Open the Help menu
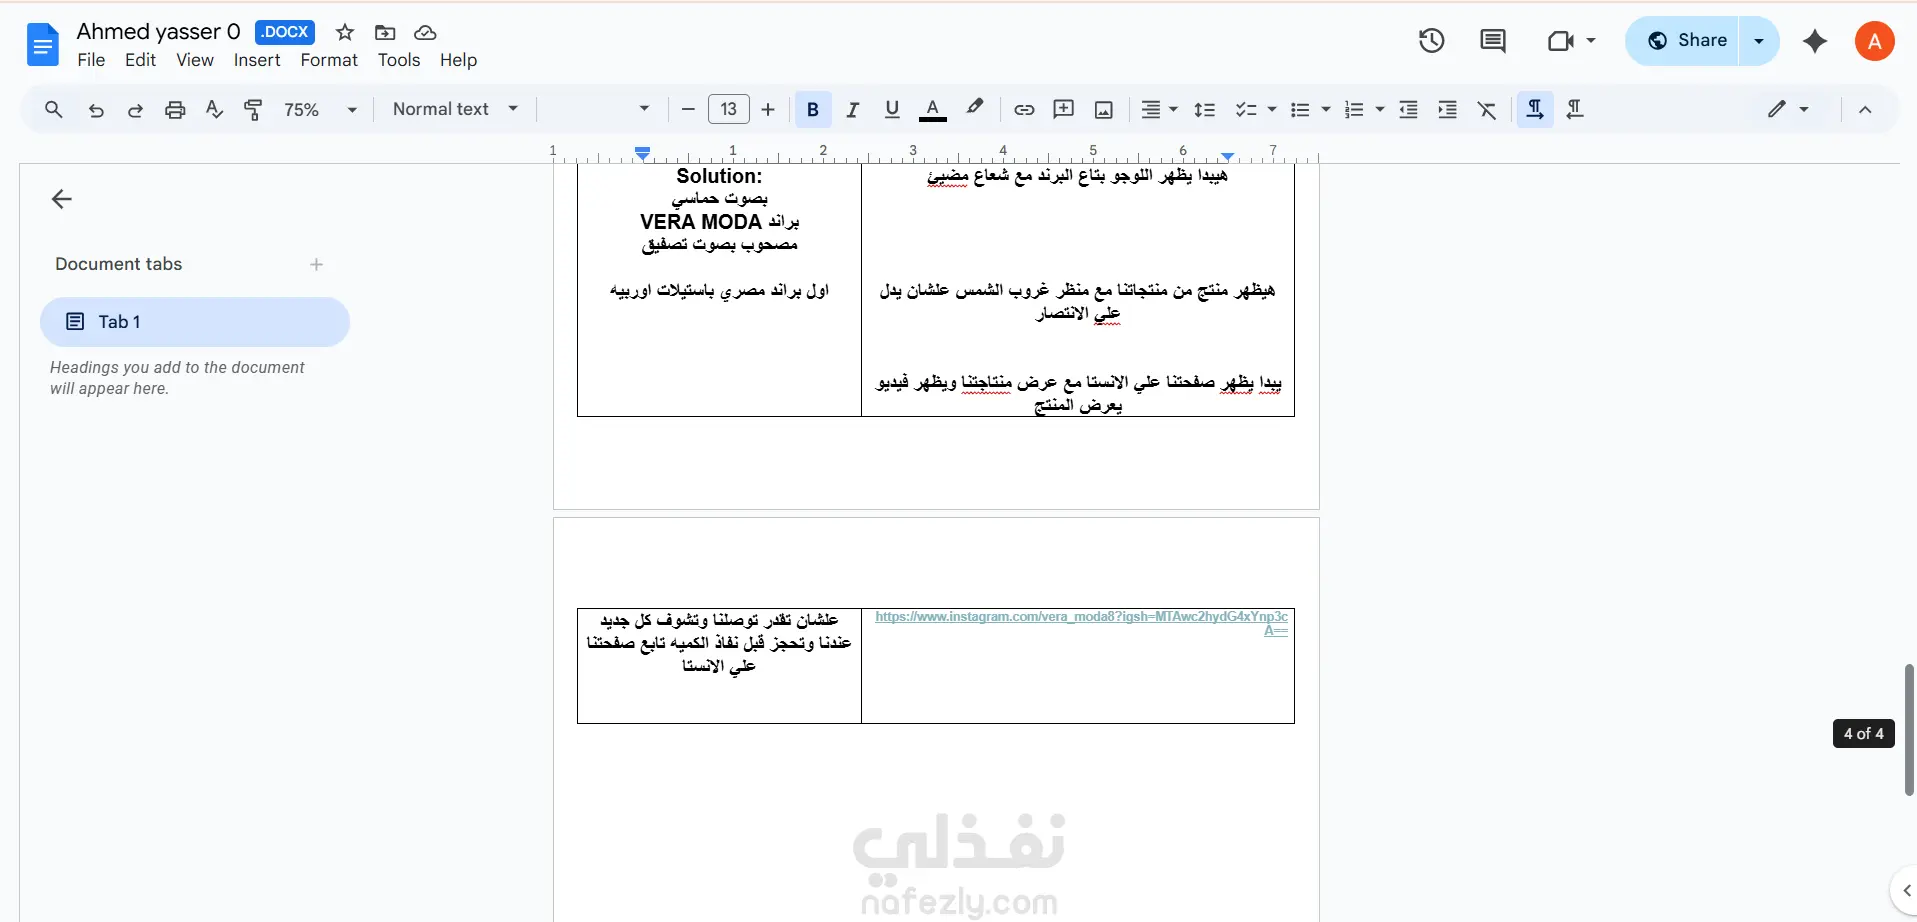 pos(459,60)
